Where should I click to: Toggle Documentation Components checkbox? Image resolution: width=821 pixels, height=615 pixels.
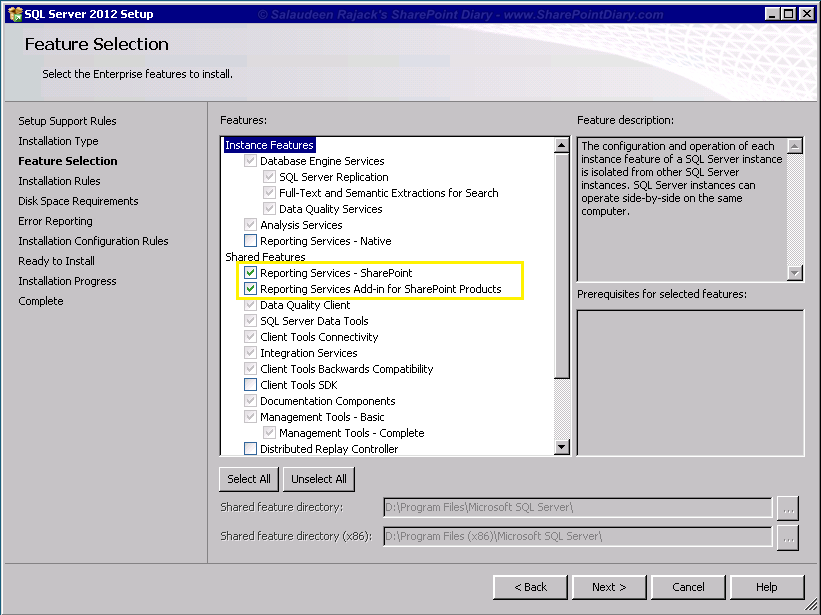pyautogui.click(x=250, y=401)
